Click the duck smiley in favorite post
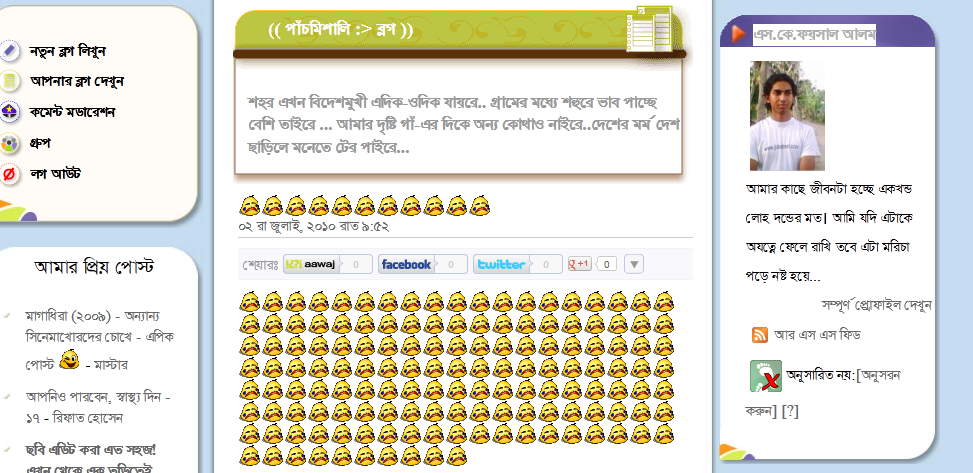The width and height of the screenshot is (973, 473). (69, 359)
